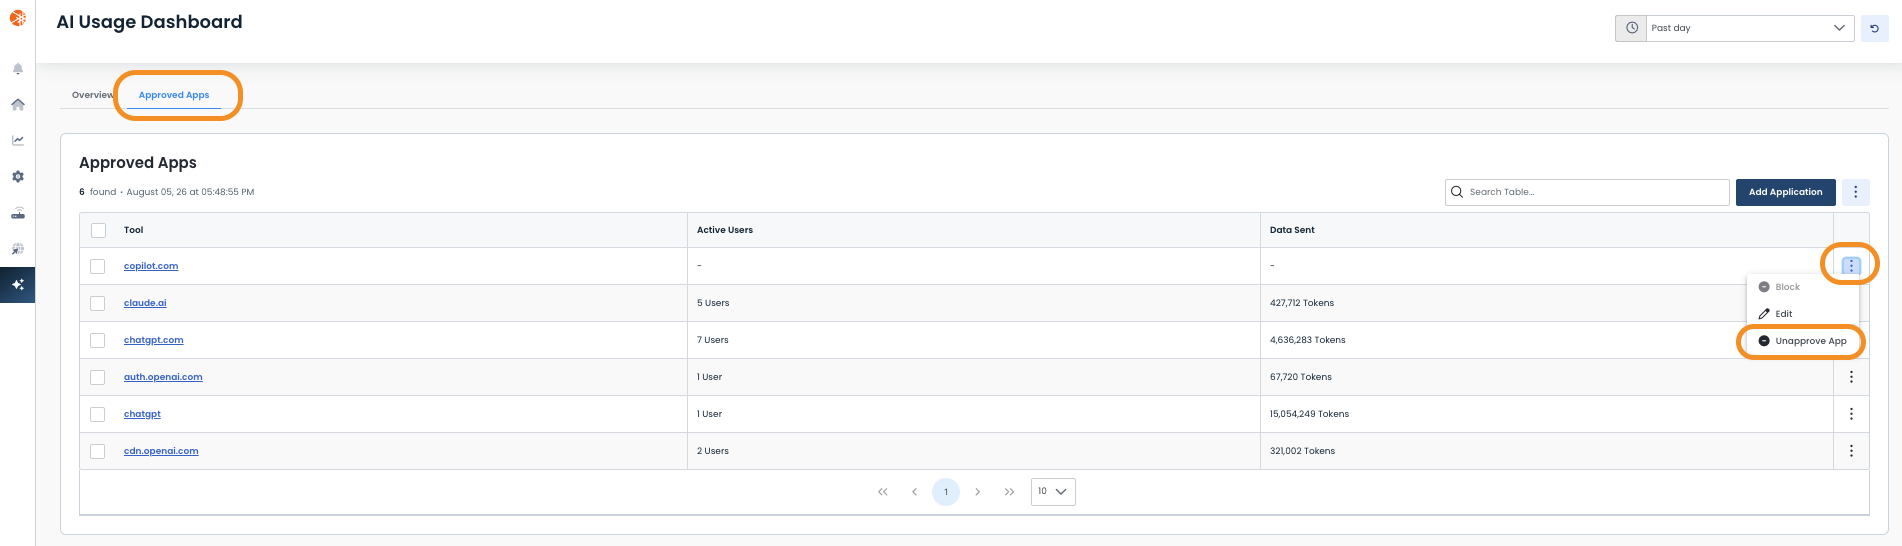This screenshot has height=546, width=1902.
Task: Open the chatgpt.com link
Action: [x=154, y=340]
